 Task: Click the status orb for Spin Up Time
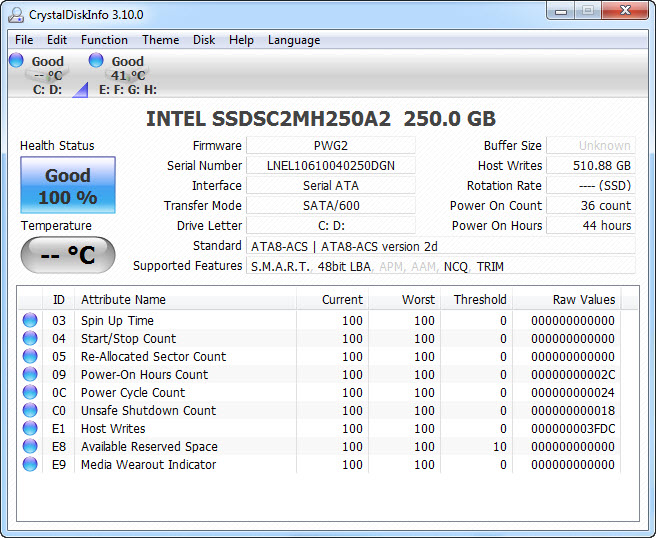click(x=30, y=320)
